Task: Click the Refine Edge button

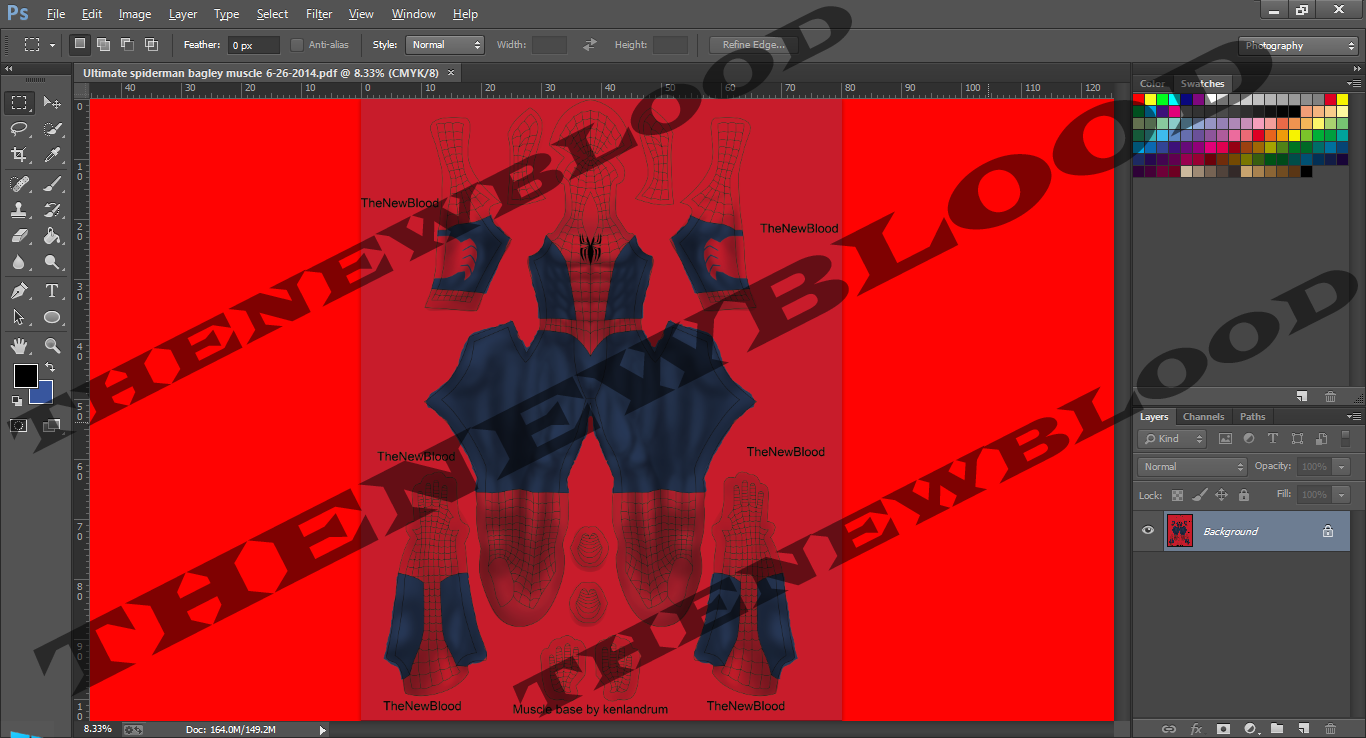Action: click(x=753, y=45)
